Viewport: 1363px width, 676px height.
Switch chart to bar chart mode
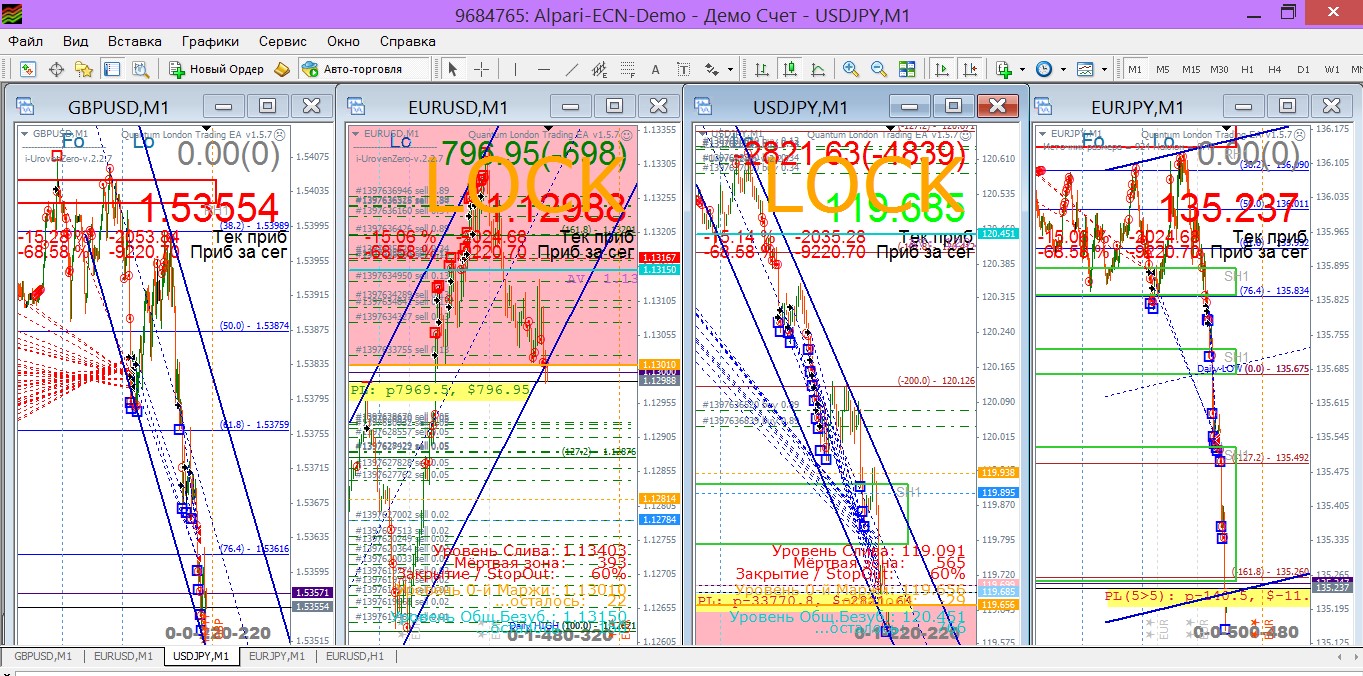pos(762,69)
